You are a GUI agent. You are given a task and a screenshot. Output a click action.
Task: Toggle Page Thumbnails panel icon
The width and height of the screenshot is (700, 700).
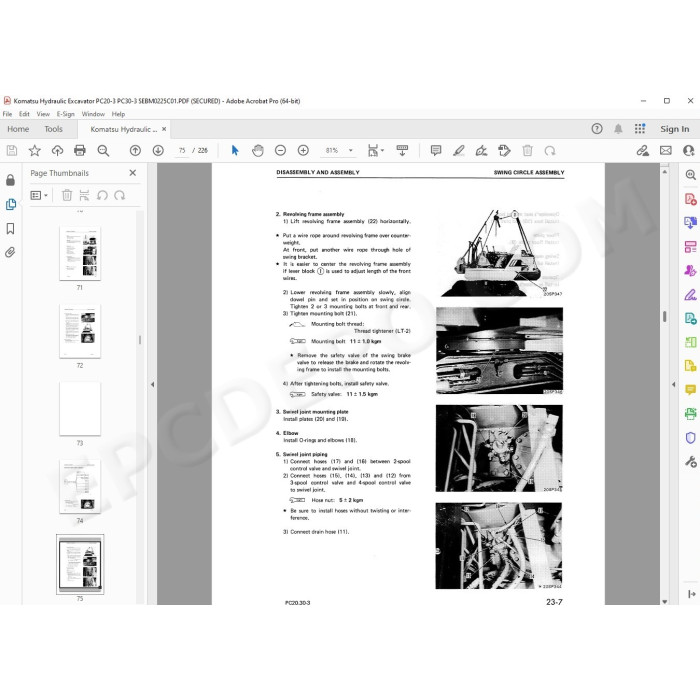point(11,204)
